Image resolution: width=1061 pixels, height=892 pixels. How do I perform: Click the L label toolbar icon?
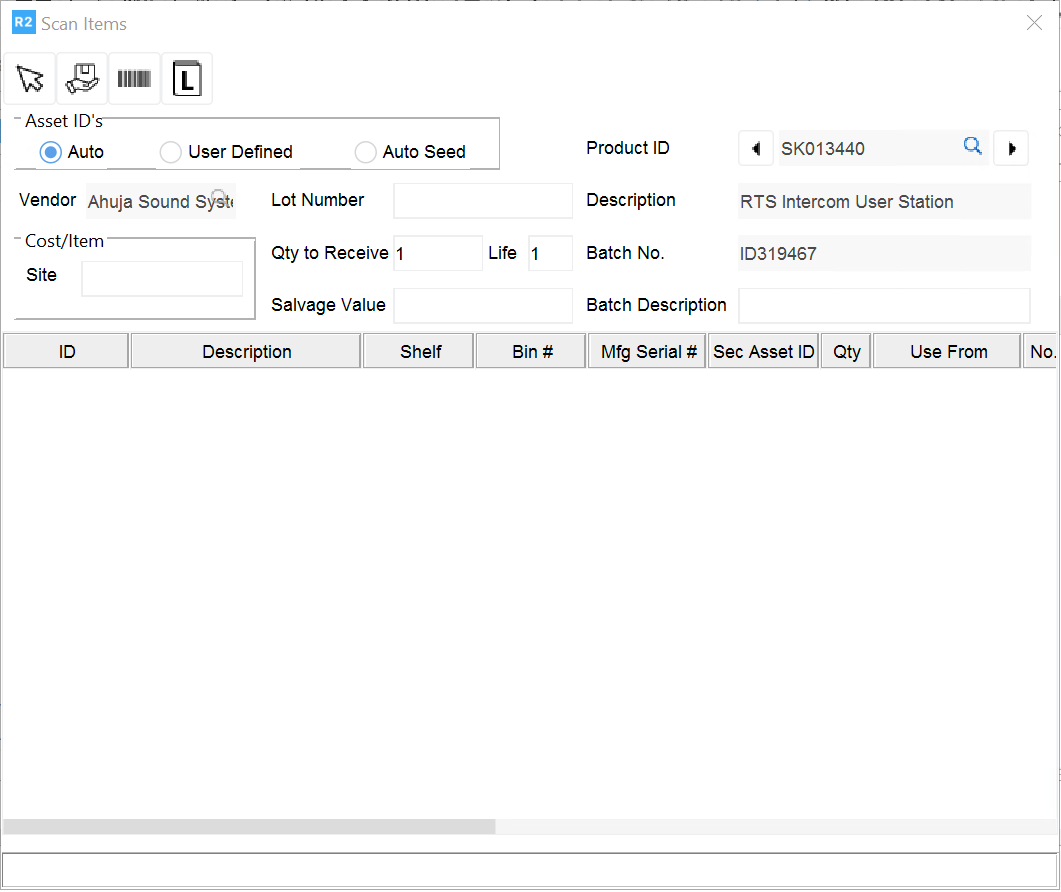[187, 79]
